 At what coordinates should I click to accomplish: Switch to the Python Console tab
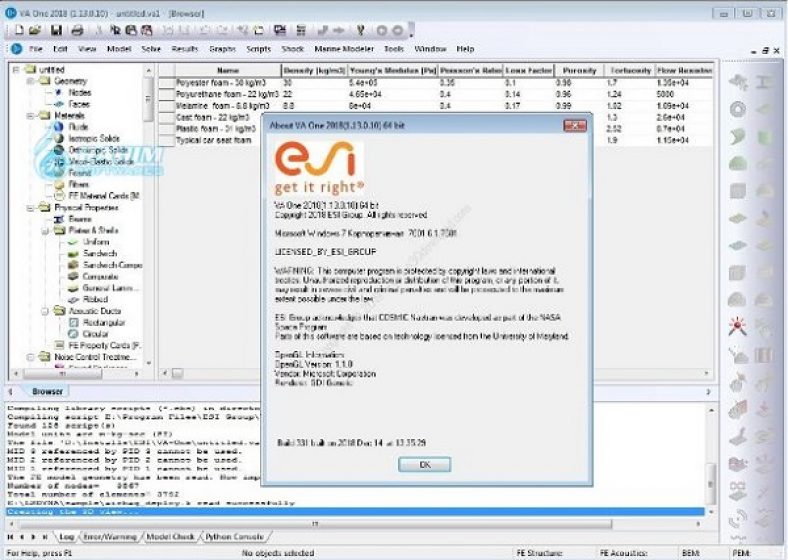click(x=234, y=537)
